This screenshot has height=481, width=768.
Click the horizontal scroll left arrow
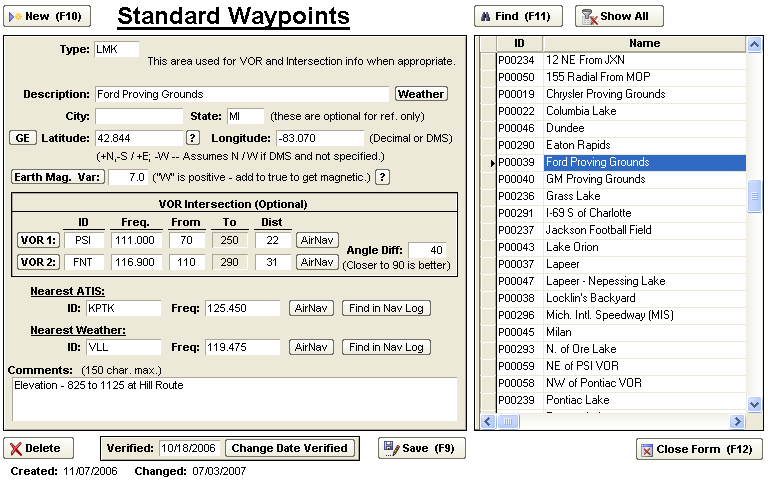tap(488, 421)
